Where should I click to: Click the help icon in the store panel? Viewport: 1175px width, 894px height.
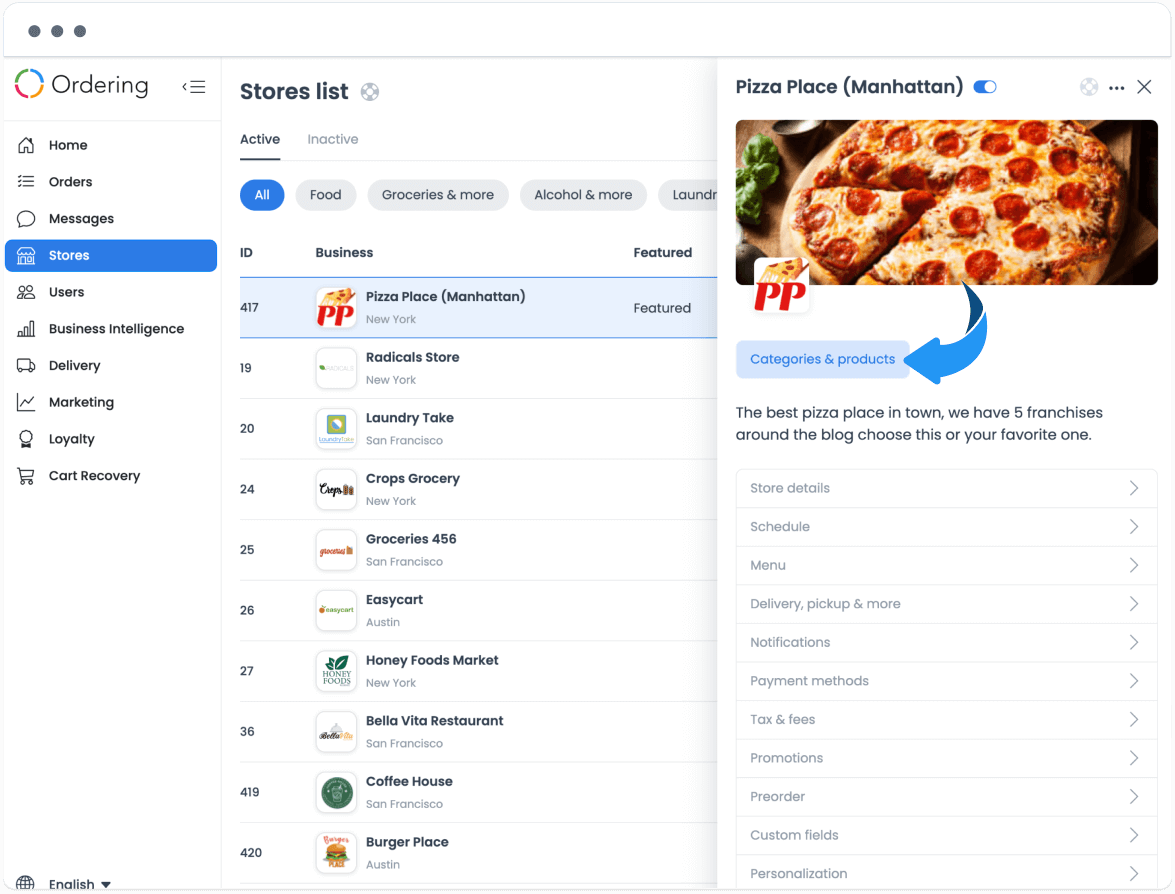1089,87
